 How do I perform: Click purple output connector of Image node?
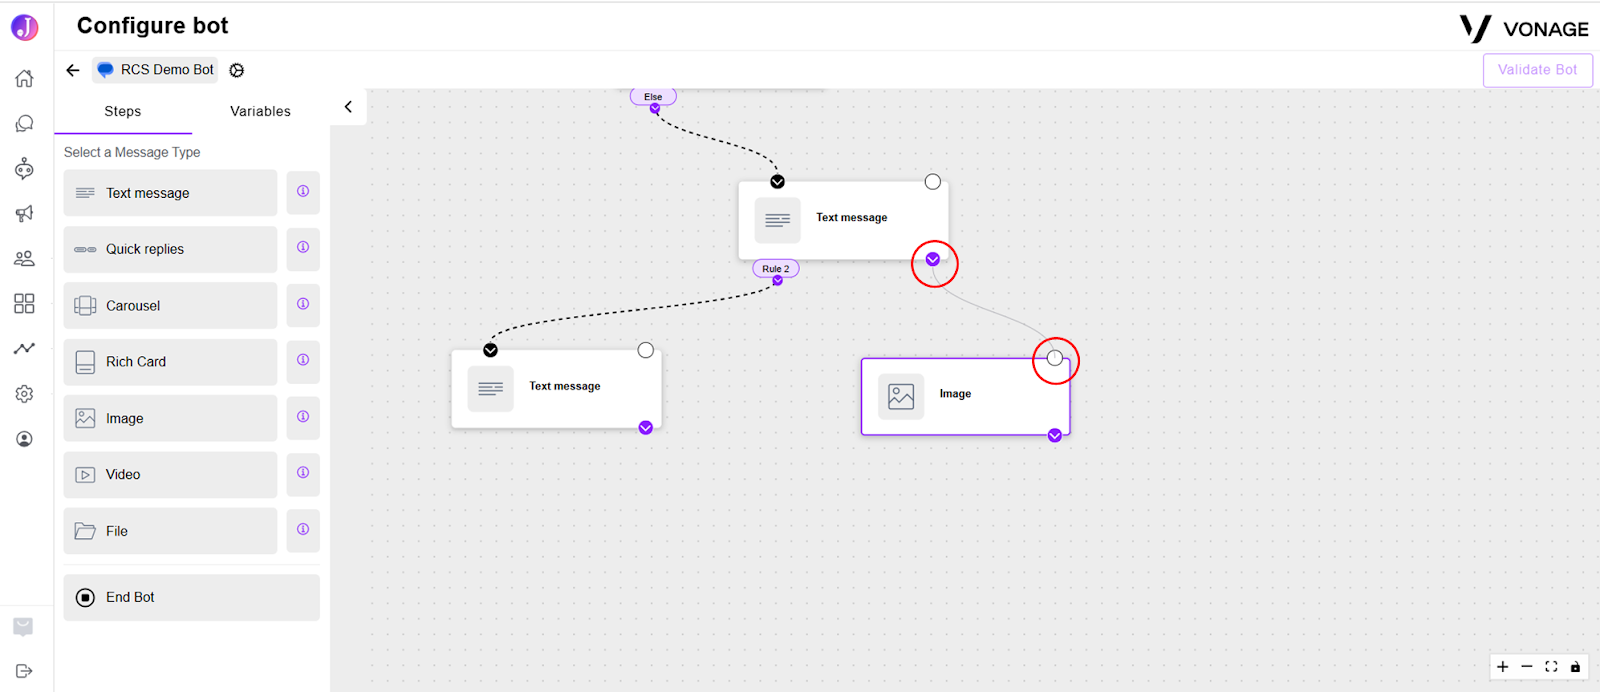1055,435
